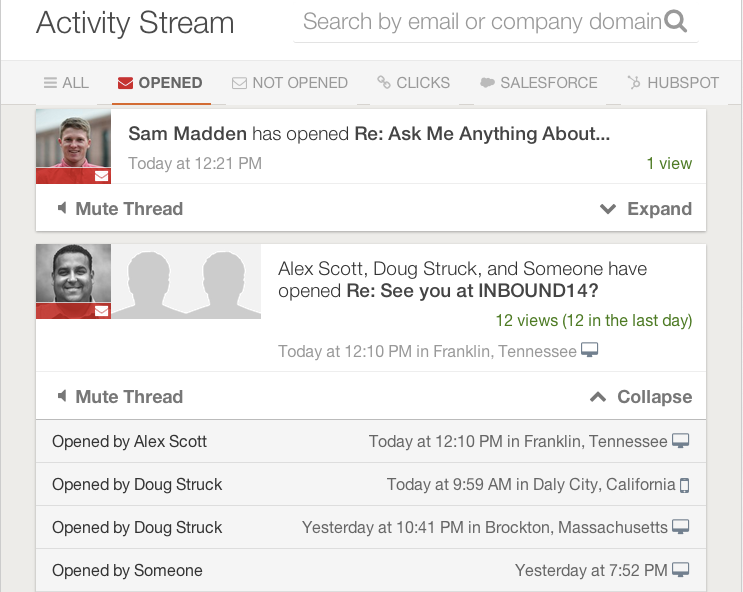Screen dimensions: 743x592
Task: Click the desktop icon in Opened by Someone row
Action: pos(681,570)
